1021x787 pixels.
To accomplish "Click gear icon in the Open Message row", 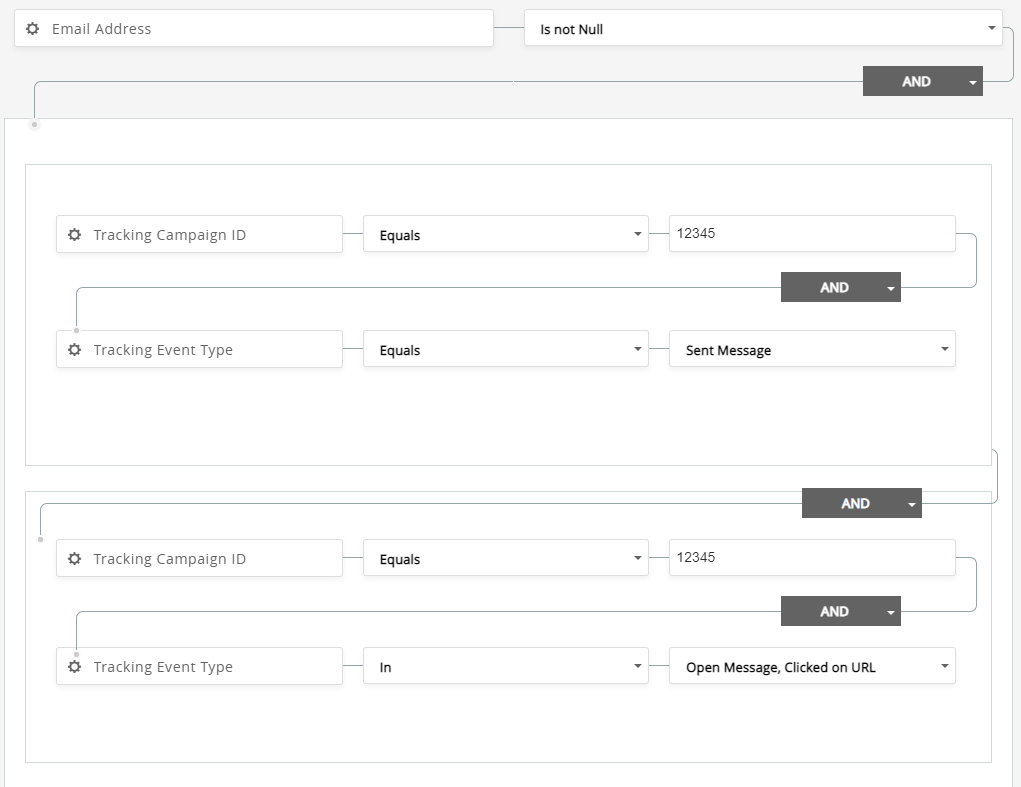I will click(x=74, y=667).
